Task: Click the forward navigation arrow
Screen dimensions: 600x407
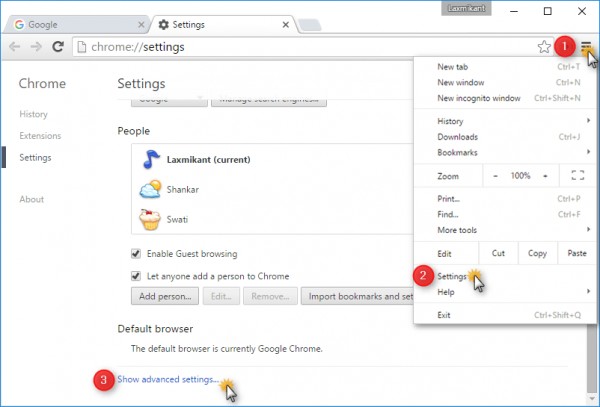Action: [x=36, y=47]
